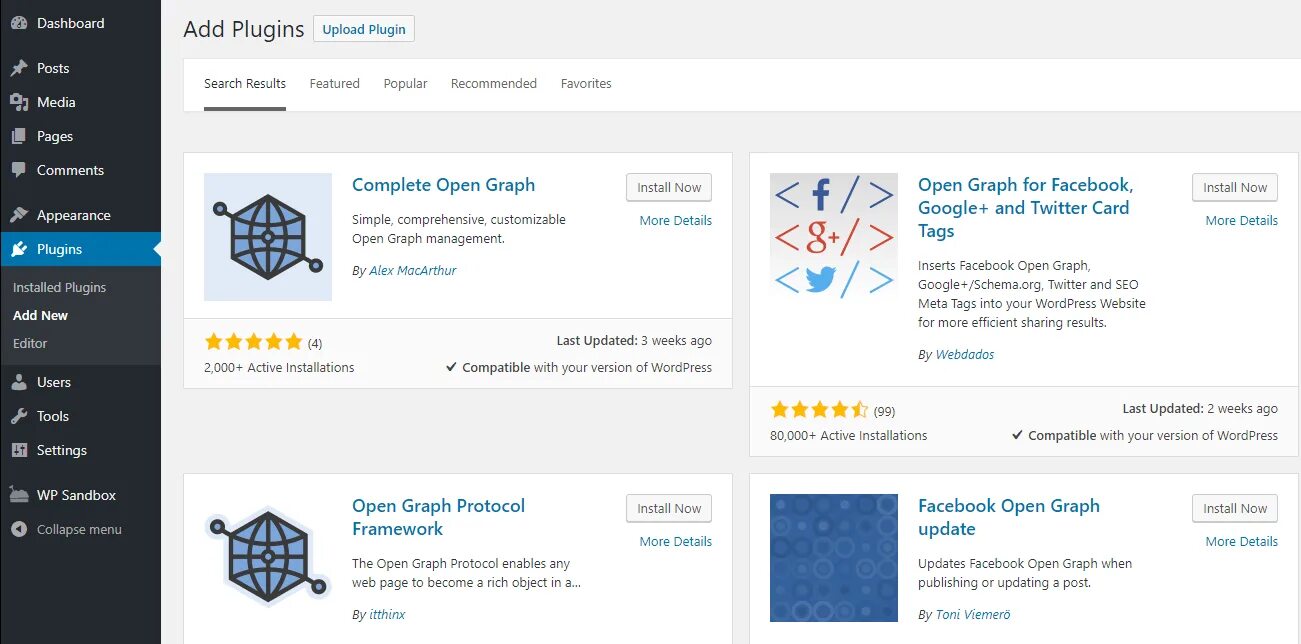Screen dimensions: 1301x644
Task: Click author link Toni Viemerö
Action: (973, 614)
